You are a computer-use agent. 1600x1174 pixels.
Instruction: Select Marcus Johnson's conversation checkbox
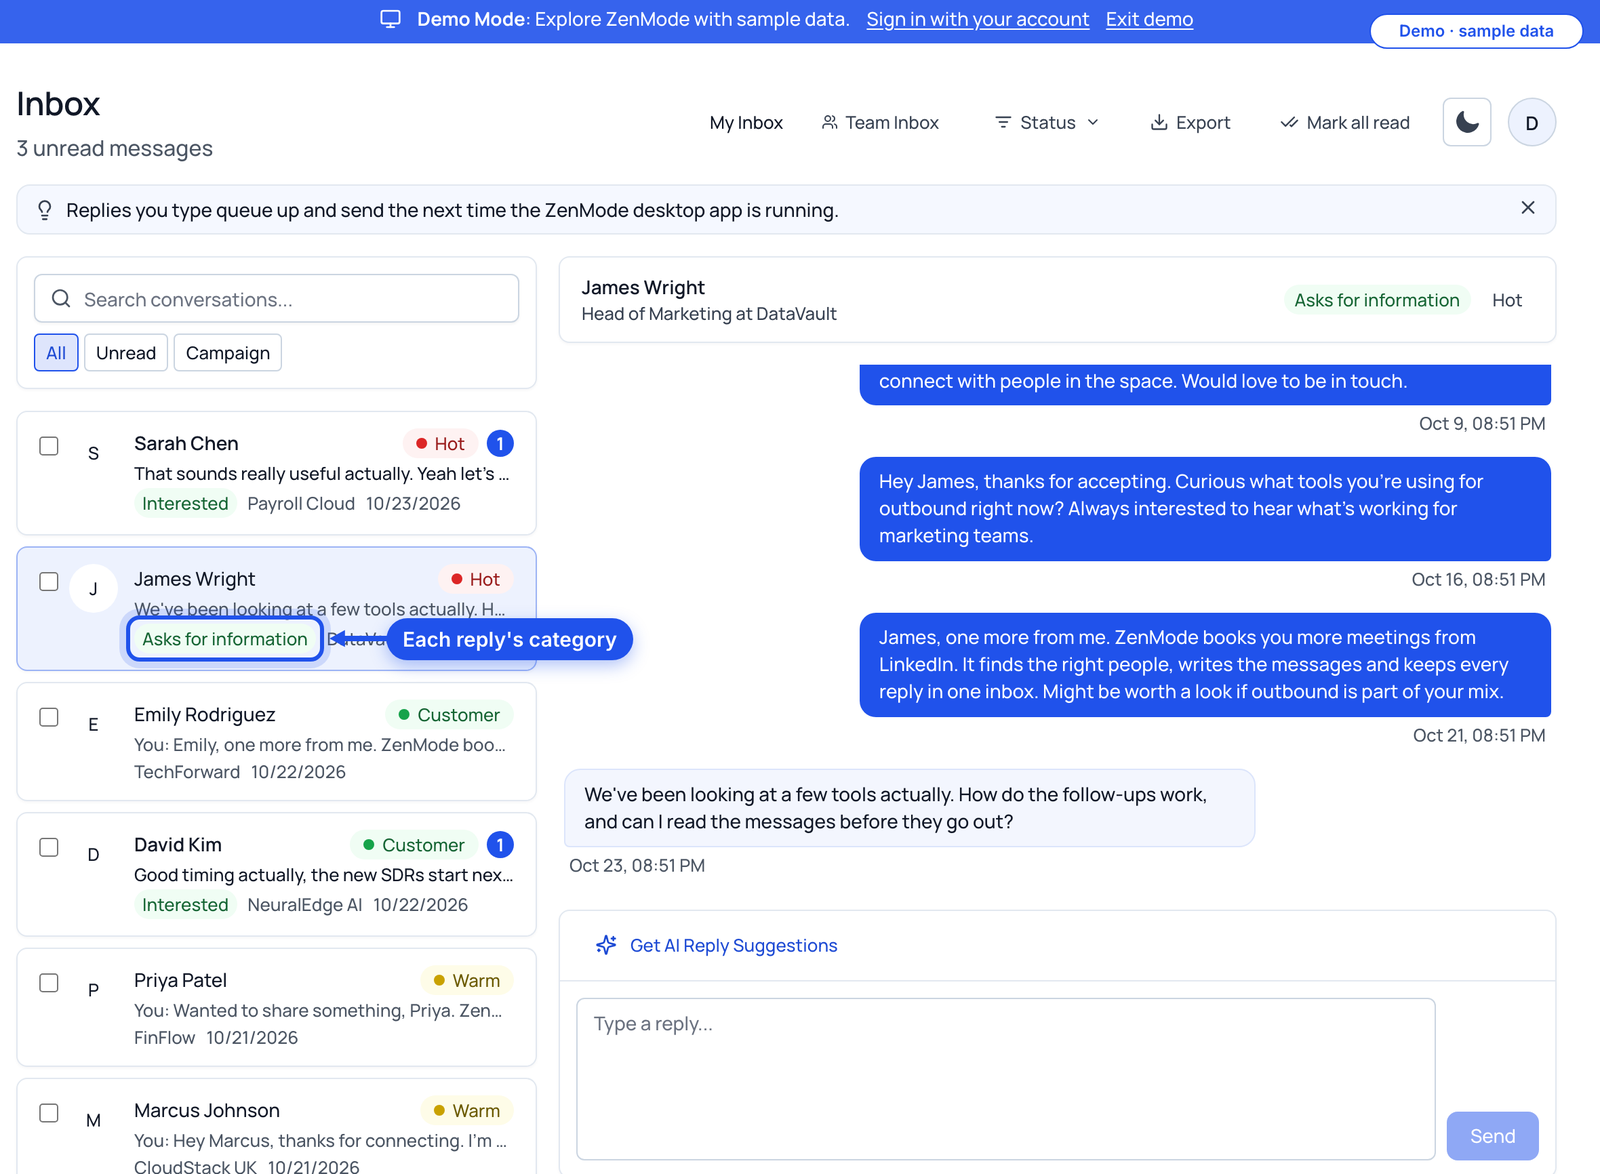click(49, 1113)
